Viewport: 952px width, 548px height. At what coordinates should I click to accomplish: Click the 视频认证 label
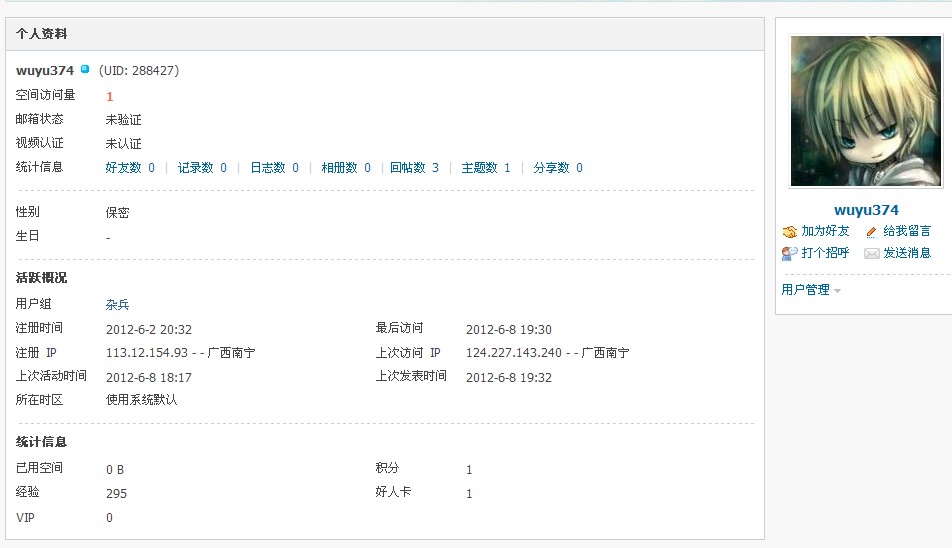point(39,143)
